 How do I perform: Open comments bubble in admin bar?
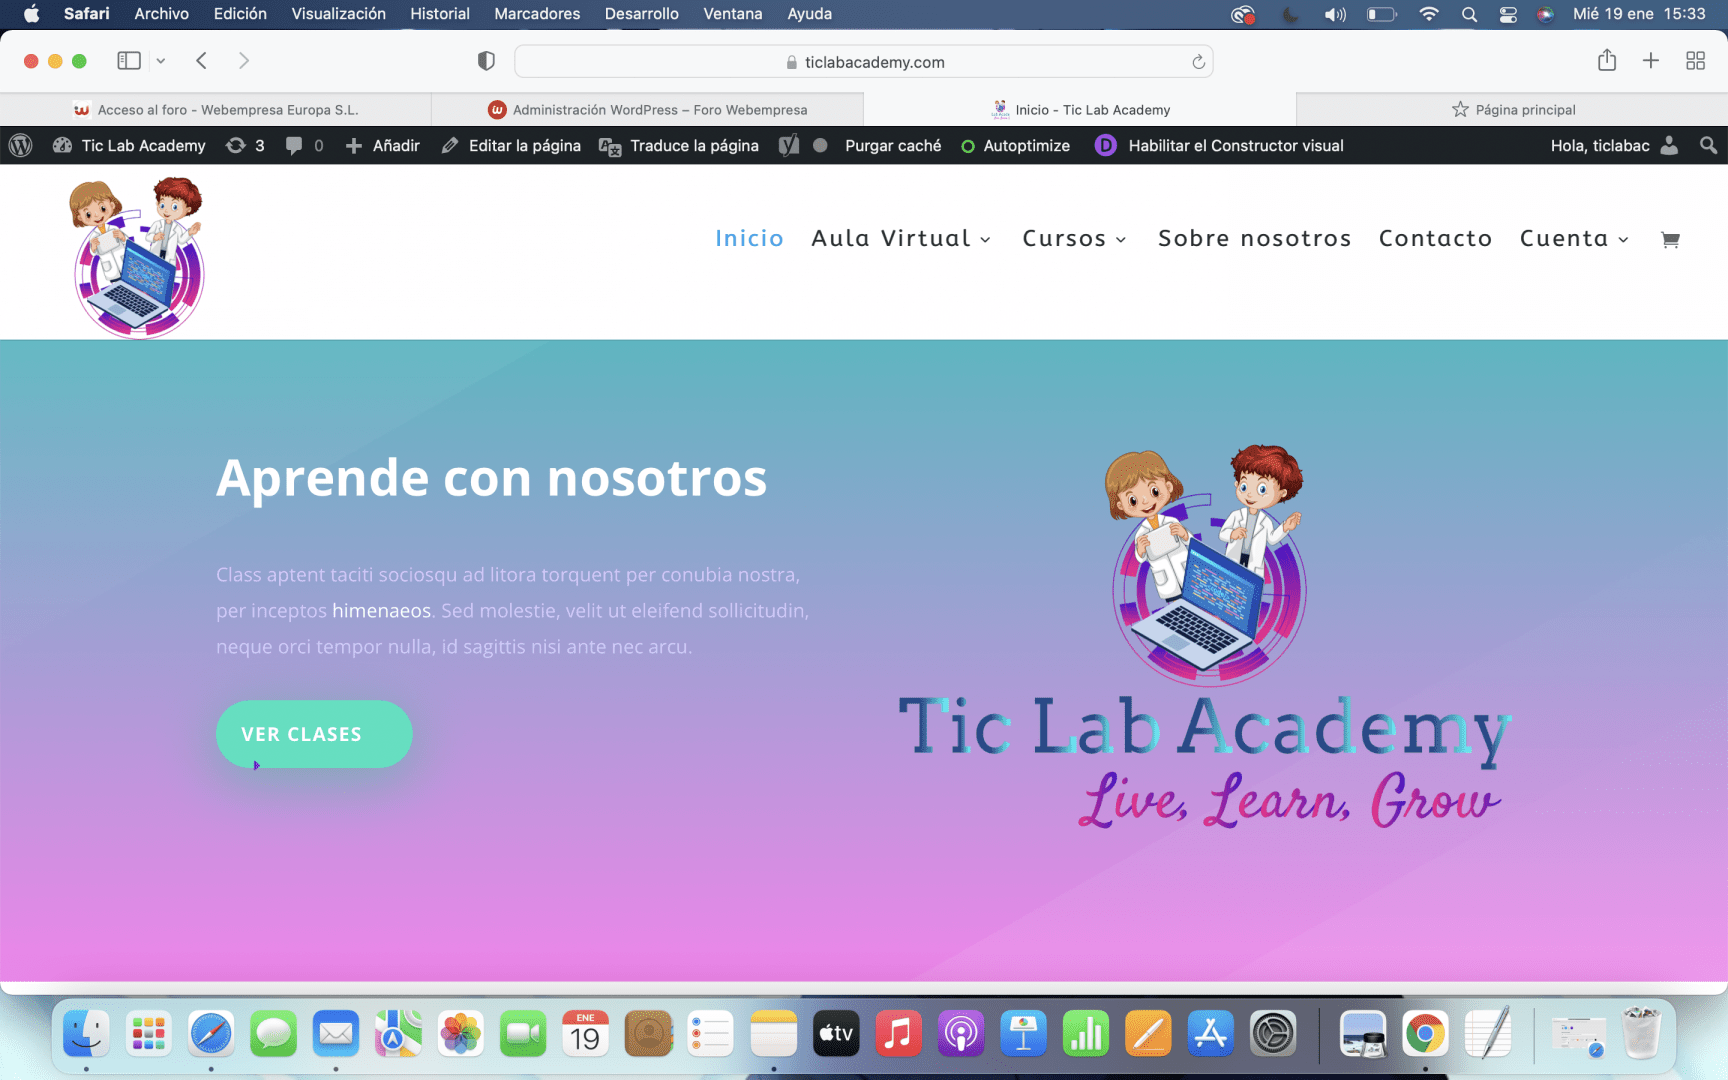tap(304, 145)
